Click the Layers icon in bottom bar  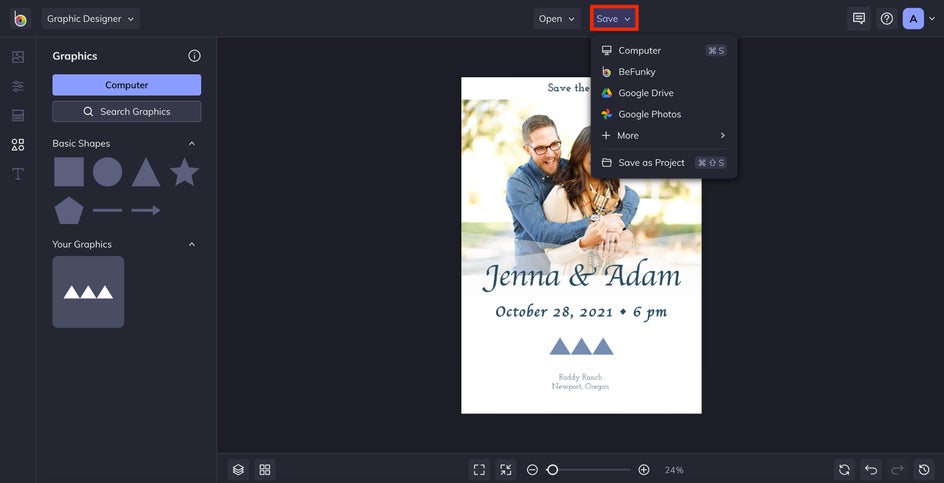click(238, 469)
